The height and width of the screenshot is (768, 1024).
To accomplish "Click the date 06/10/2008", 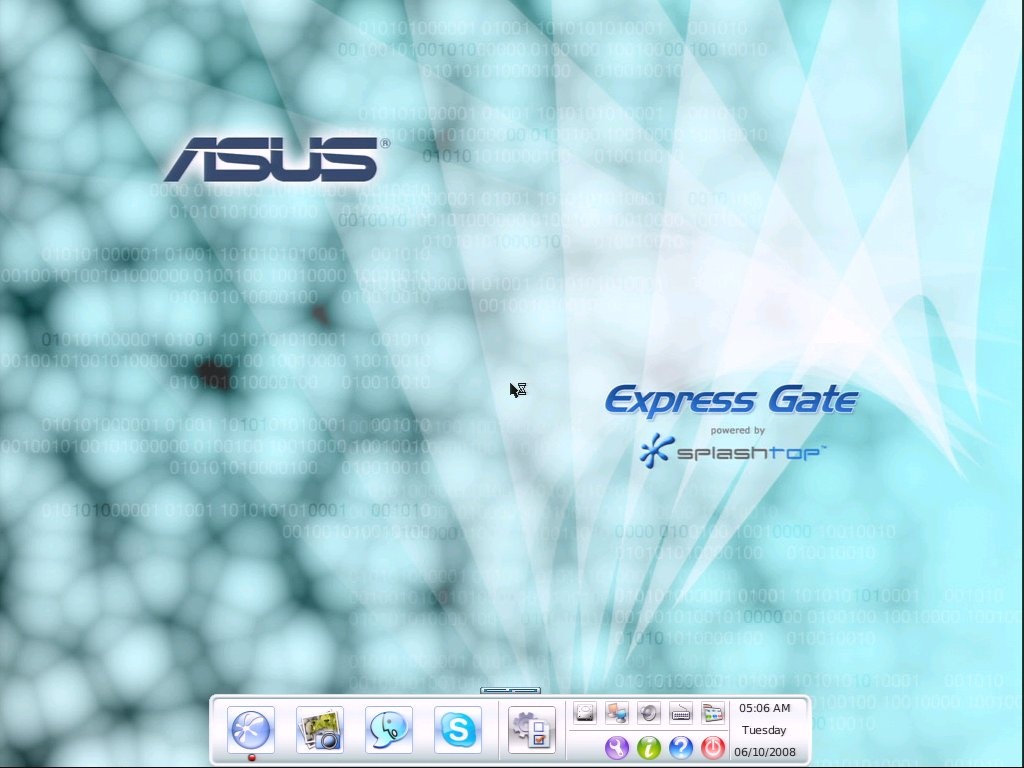I will 764,750.
